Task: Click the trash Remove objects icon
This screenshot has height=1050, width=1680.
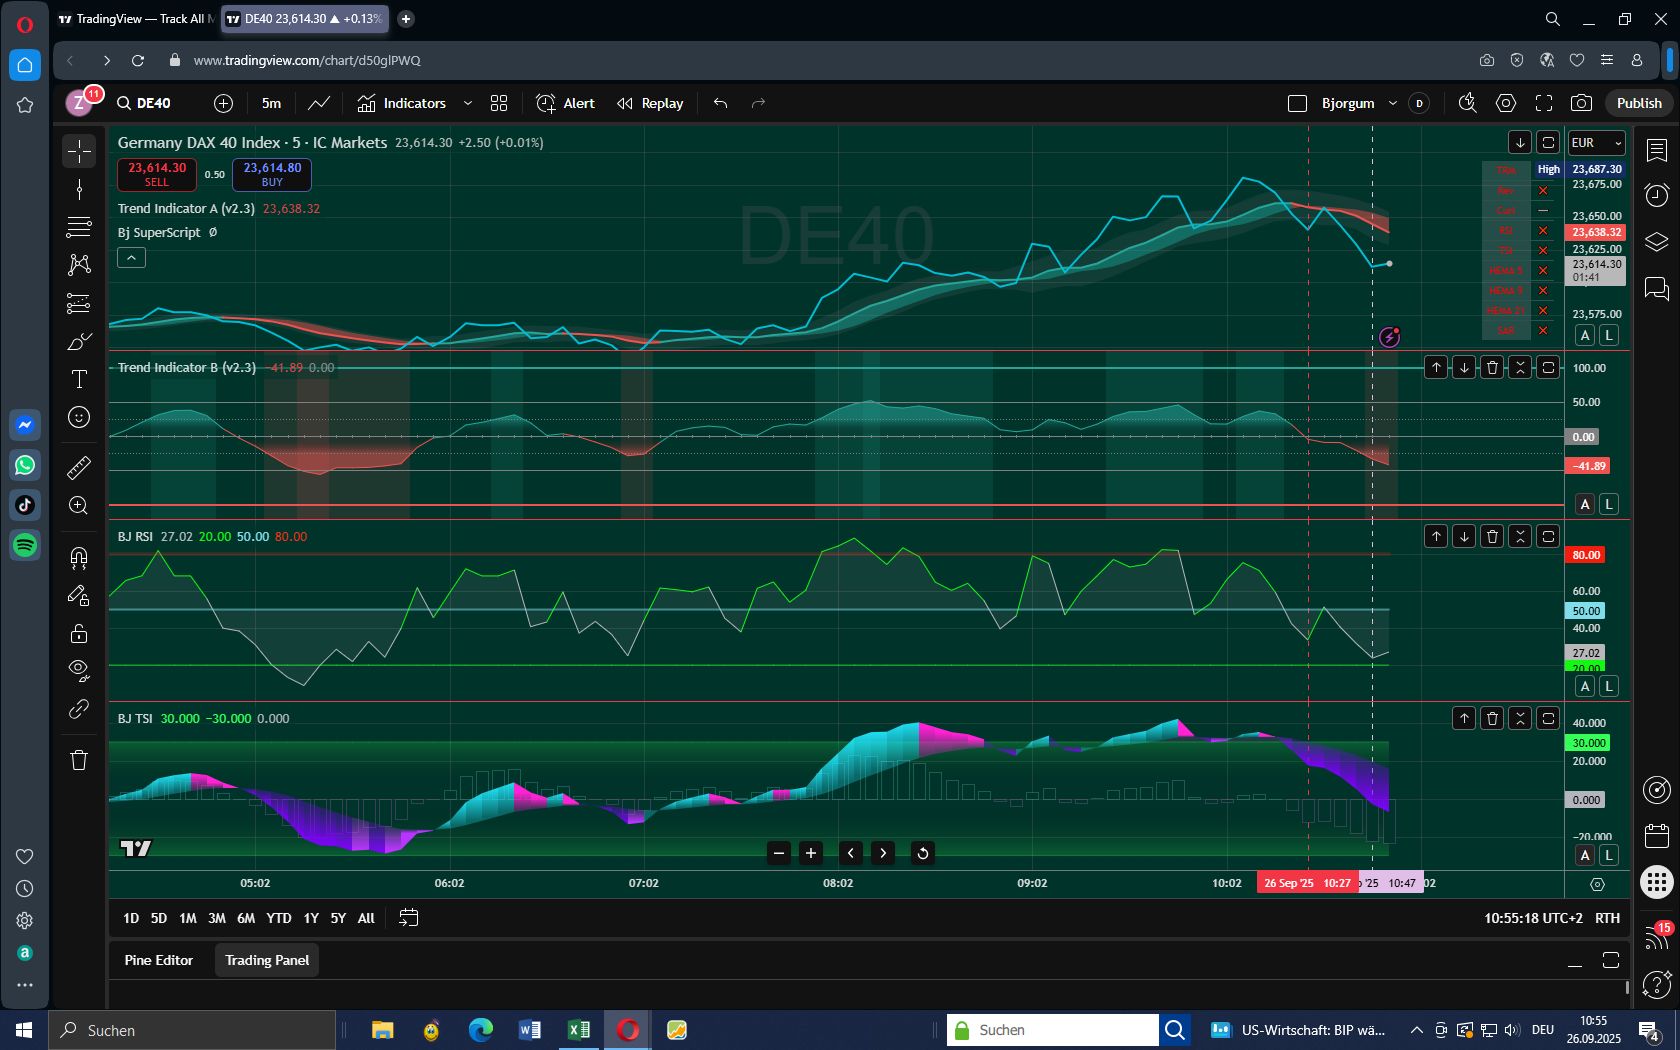Action: 79,760
